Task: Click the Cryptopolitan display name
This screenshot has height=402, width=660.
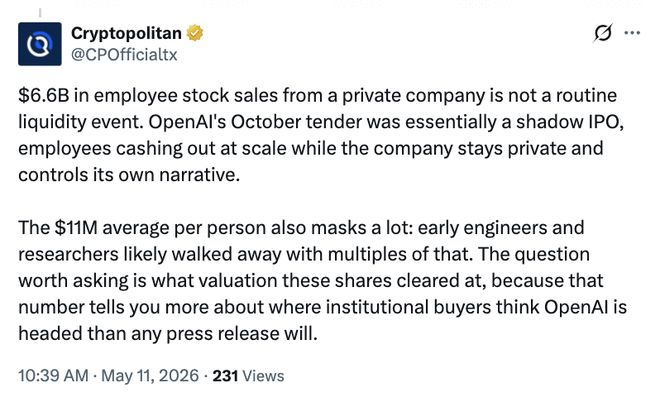Action: click(126, 33)
